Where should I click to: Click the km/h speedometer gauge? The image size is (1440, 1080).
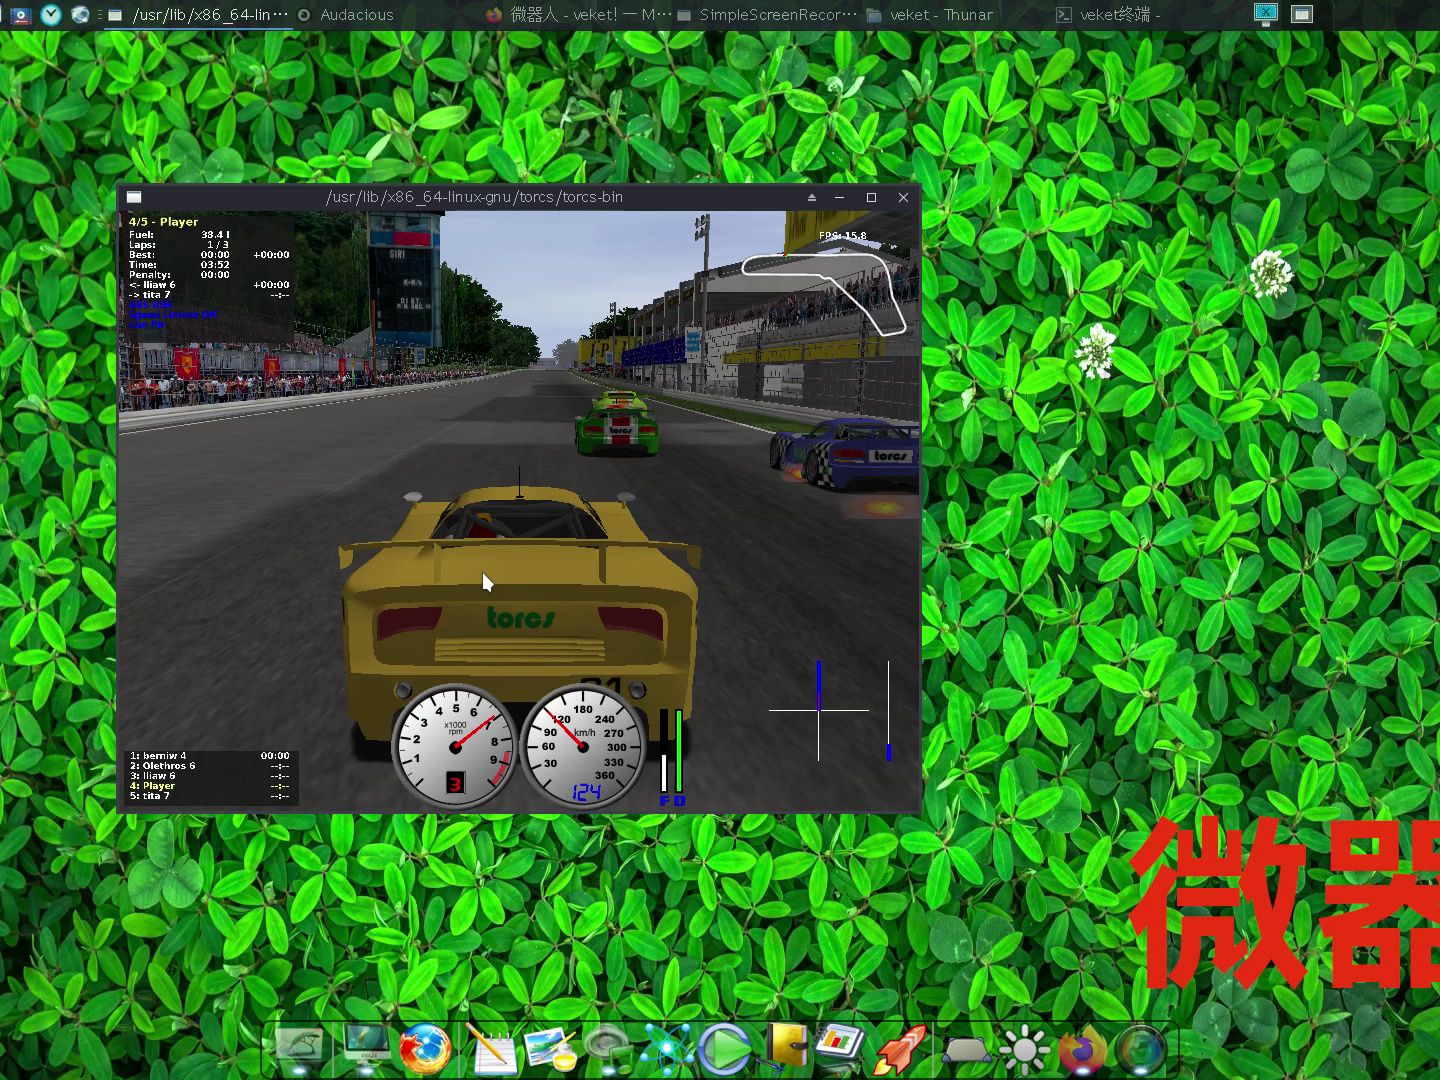point(584,746)
